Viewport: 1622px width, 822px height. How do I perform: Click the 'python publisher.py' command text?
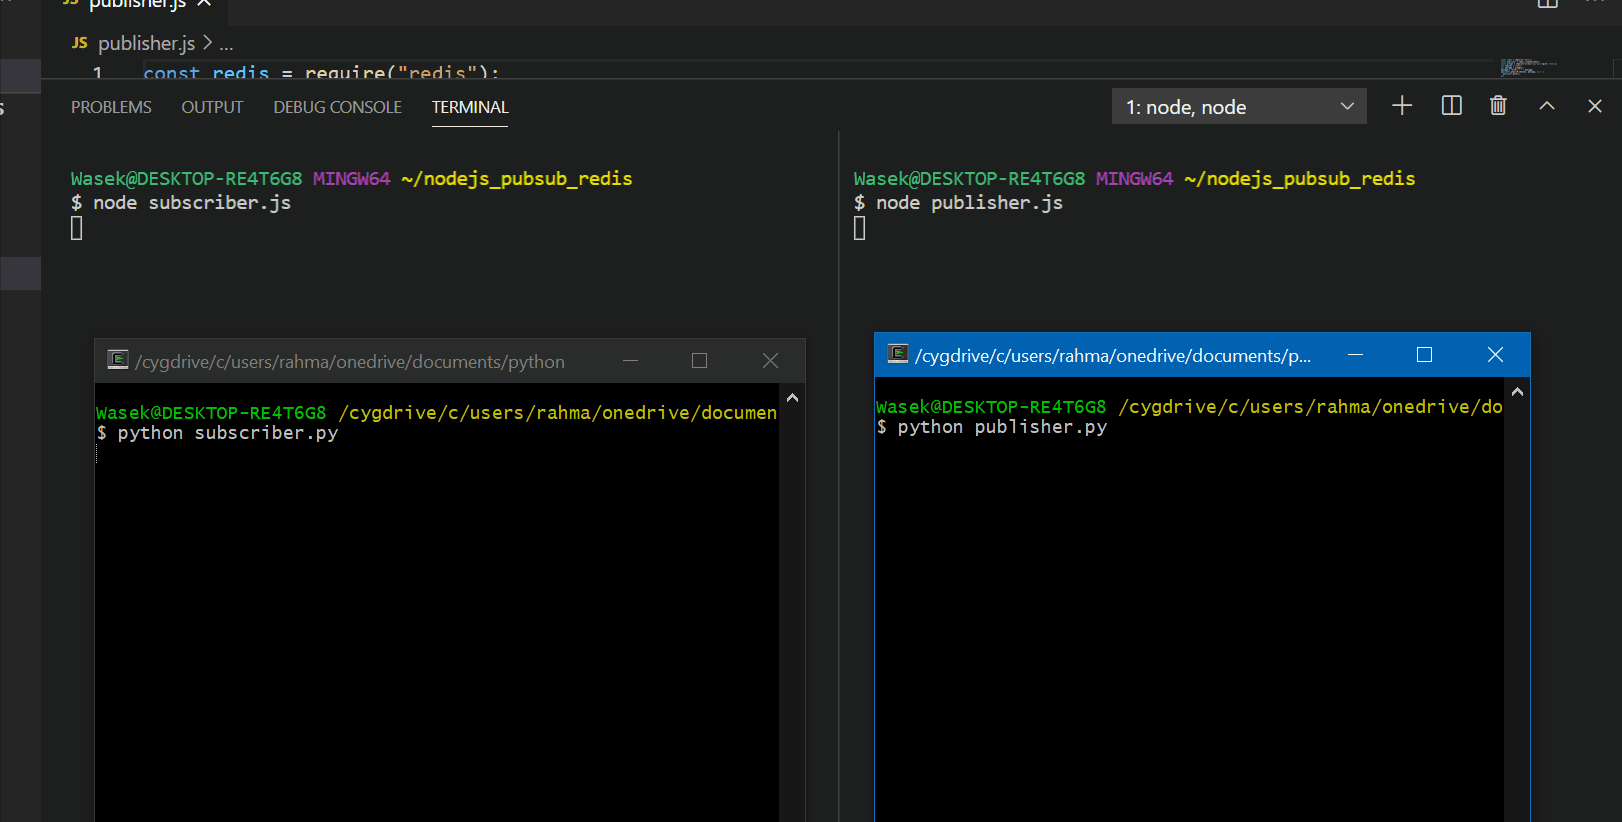click(1002, 427)
